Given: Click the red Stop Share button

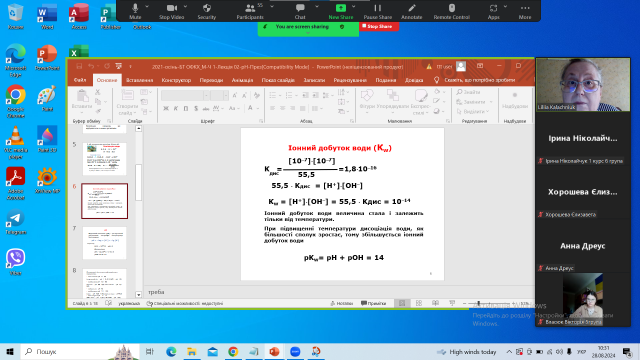Looking at the screenshot, I should 377,27.
